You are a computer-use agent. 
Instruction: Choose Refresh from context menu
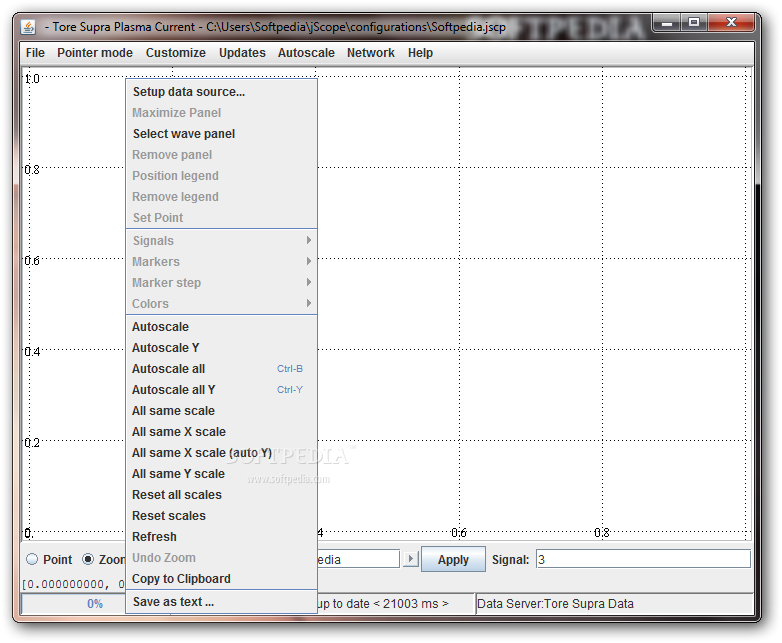click(x=221, y=536)
